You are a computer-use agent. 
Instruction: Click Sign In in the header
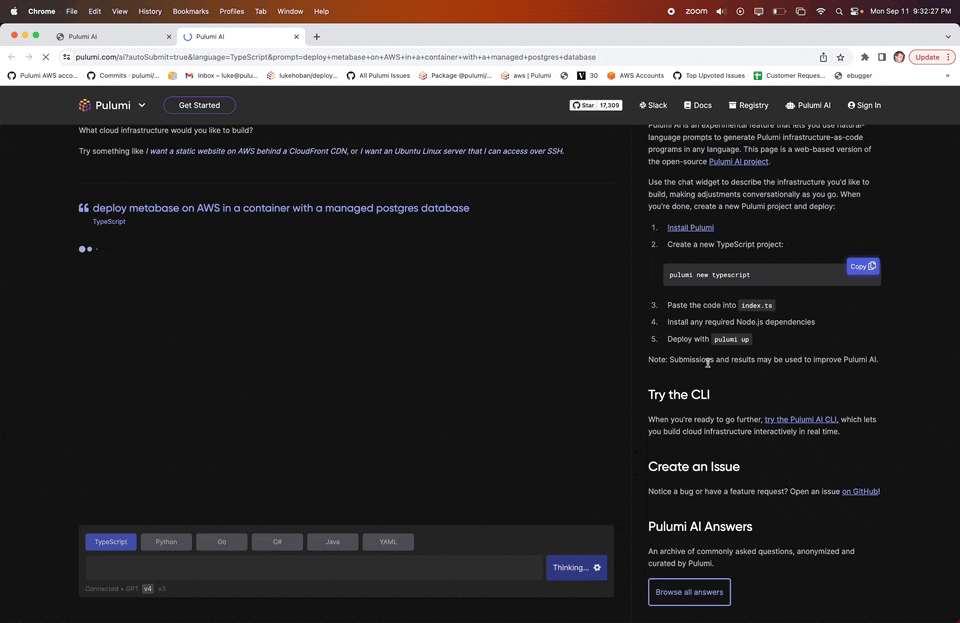(864, 105)
